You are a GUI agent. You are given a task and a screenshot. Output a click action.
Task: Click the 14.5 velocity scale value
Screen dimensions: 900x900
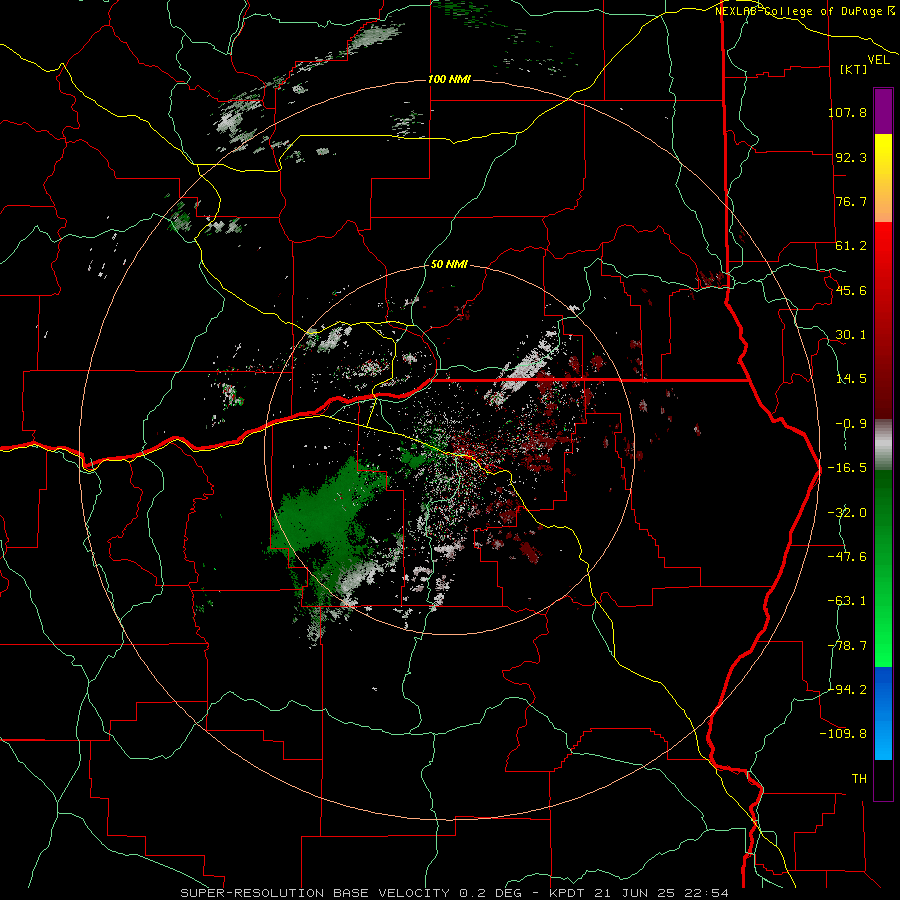(851, 379)
